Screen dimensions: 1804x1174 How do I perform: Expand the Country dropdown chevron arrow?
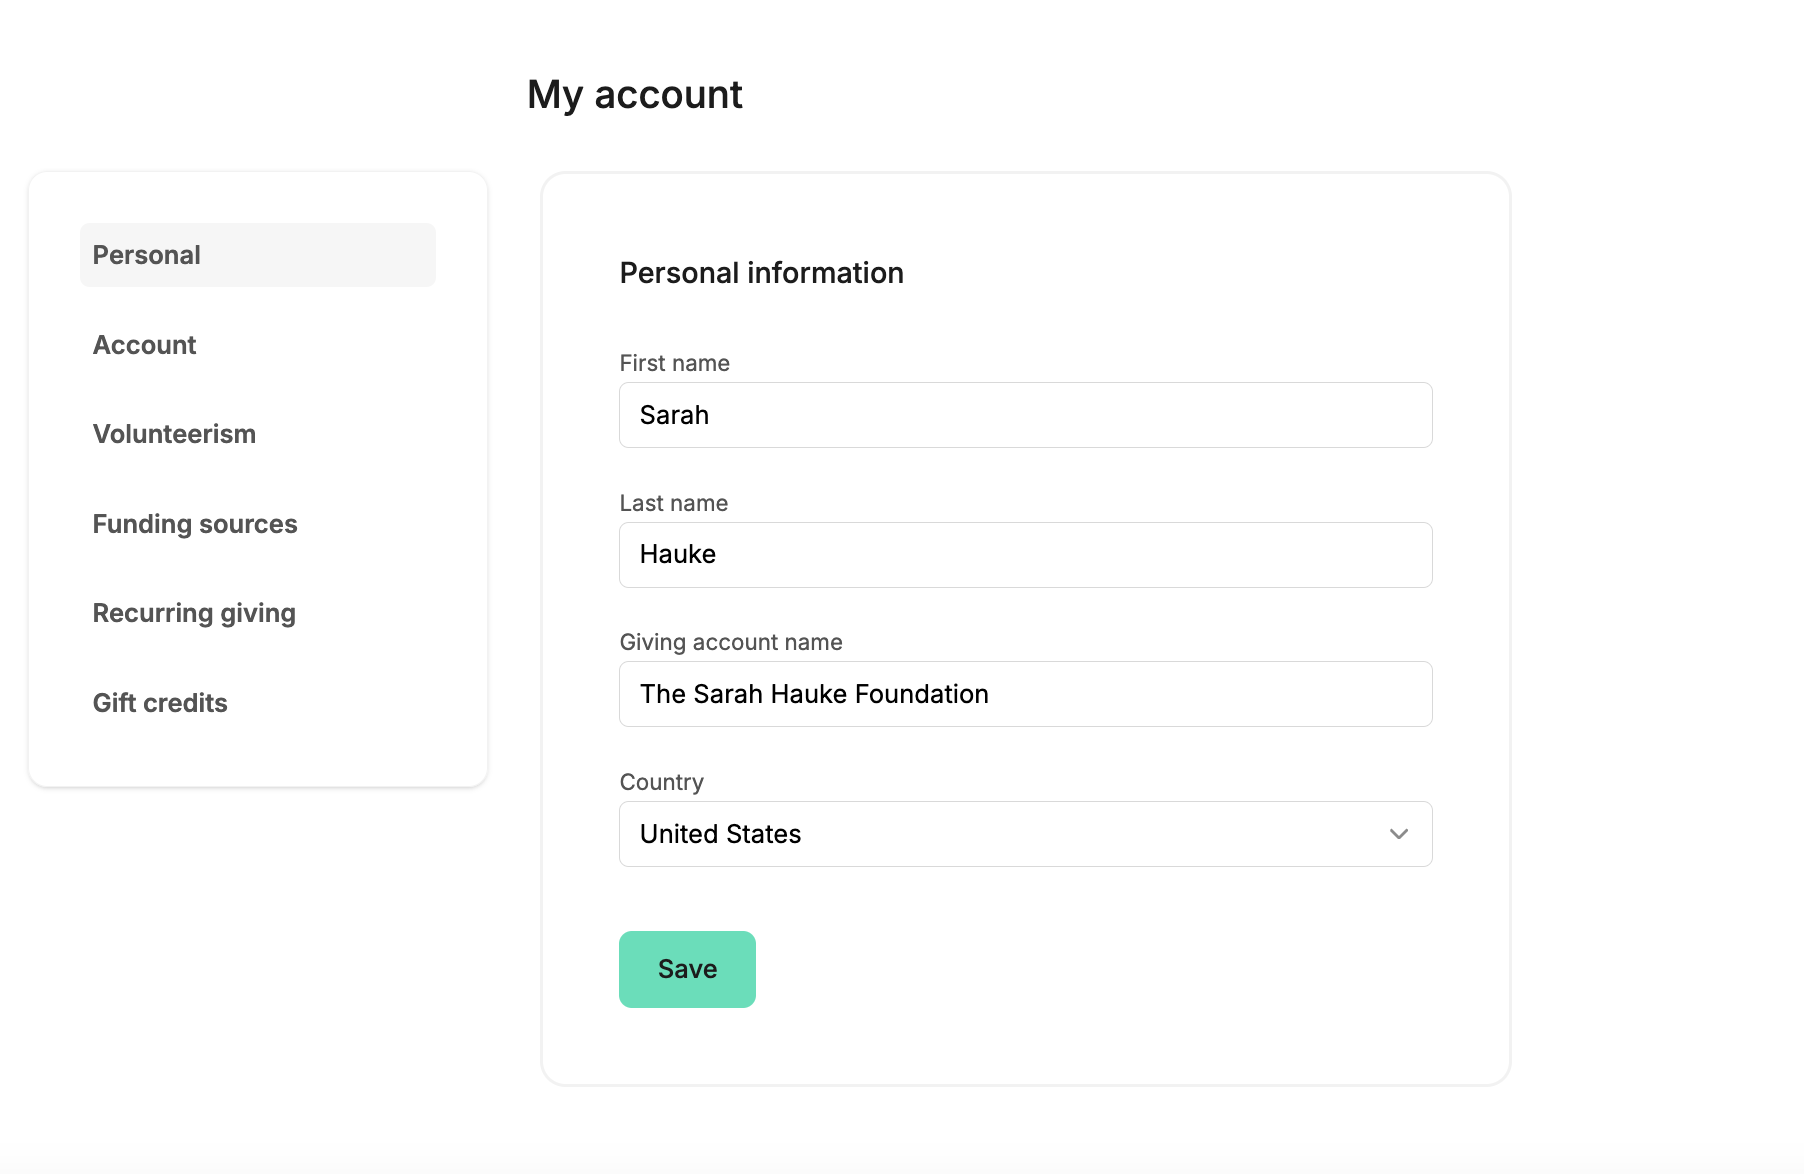tap(1398, 834)
